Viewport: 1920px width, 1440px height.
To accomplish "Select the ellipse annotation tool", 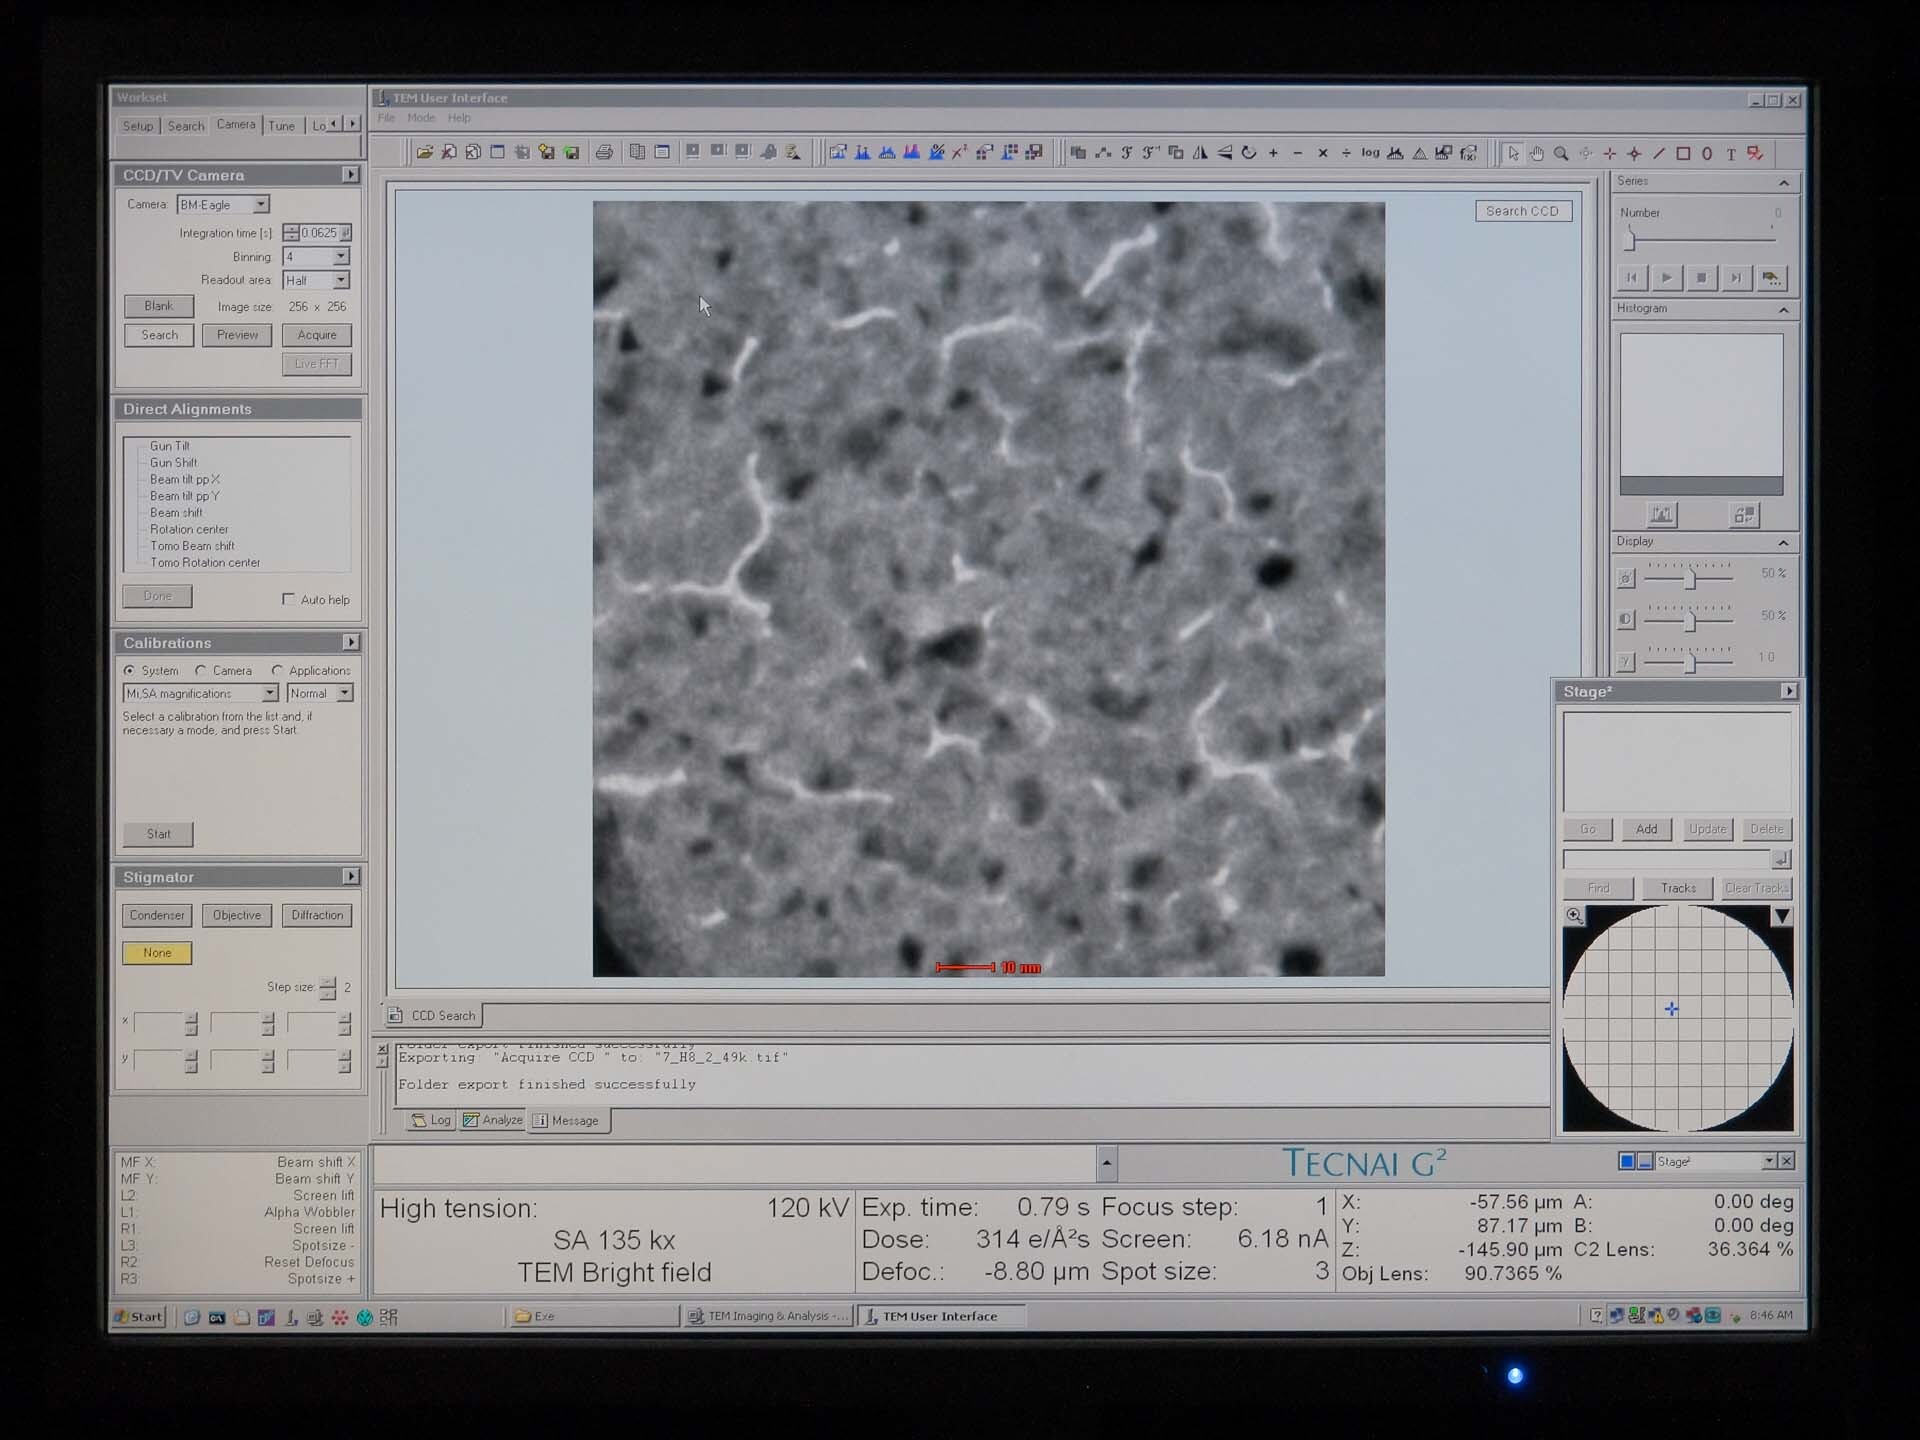I will click(x=1707, y=153).
